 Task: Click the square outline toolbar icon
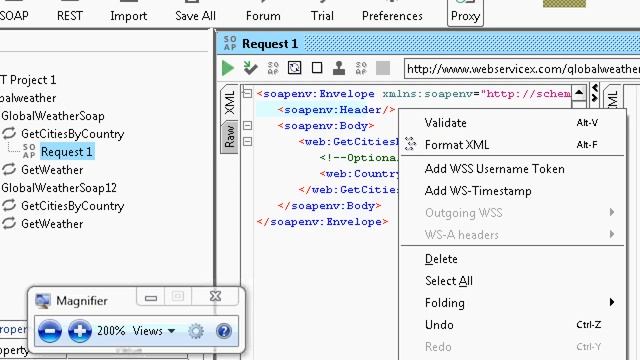pos(317,68)
